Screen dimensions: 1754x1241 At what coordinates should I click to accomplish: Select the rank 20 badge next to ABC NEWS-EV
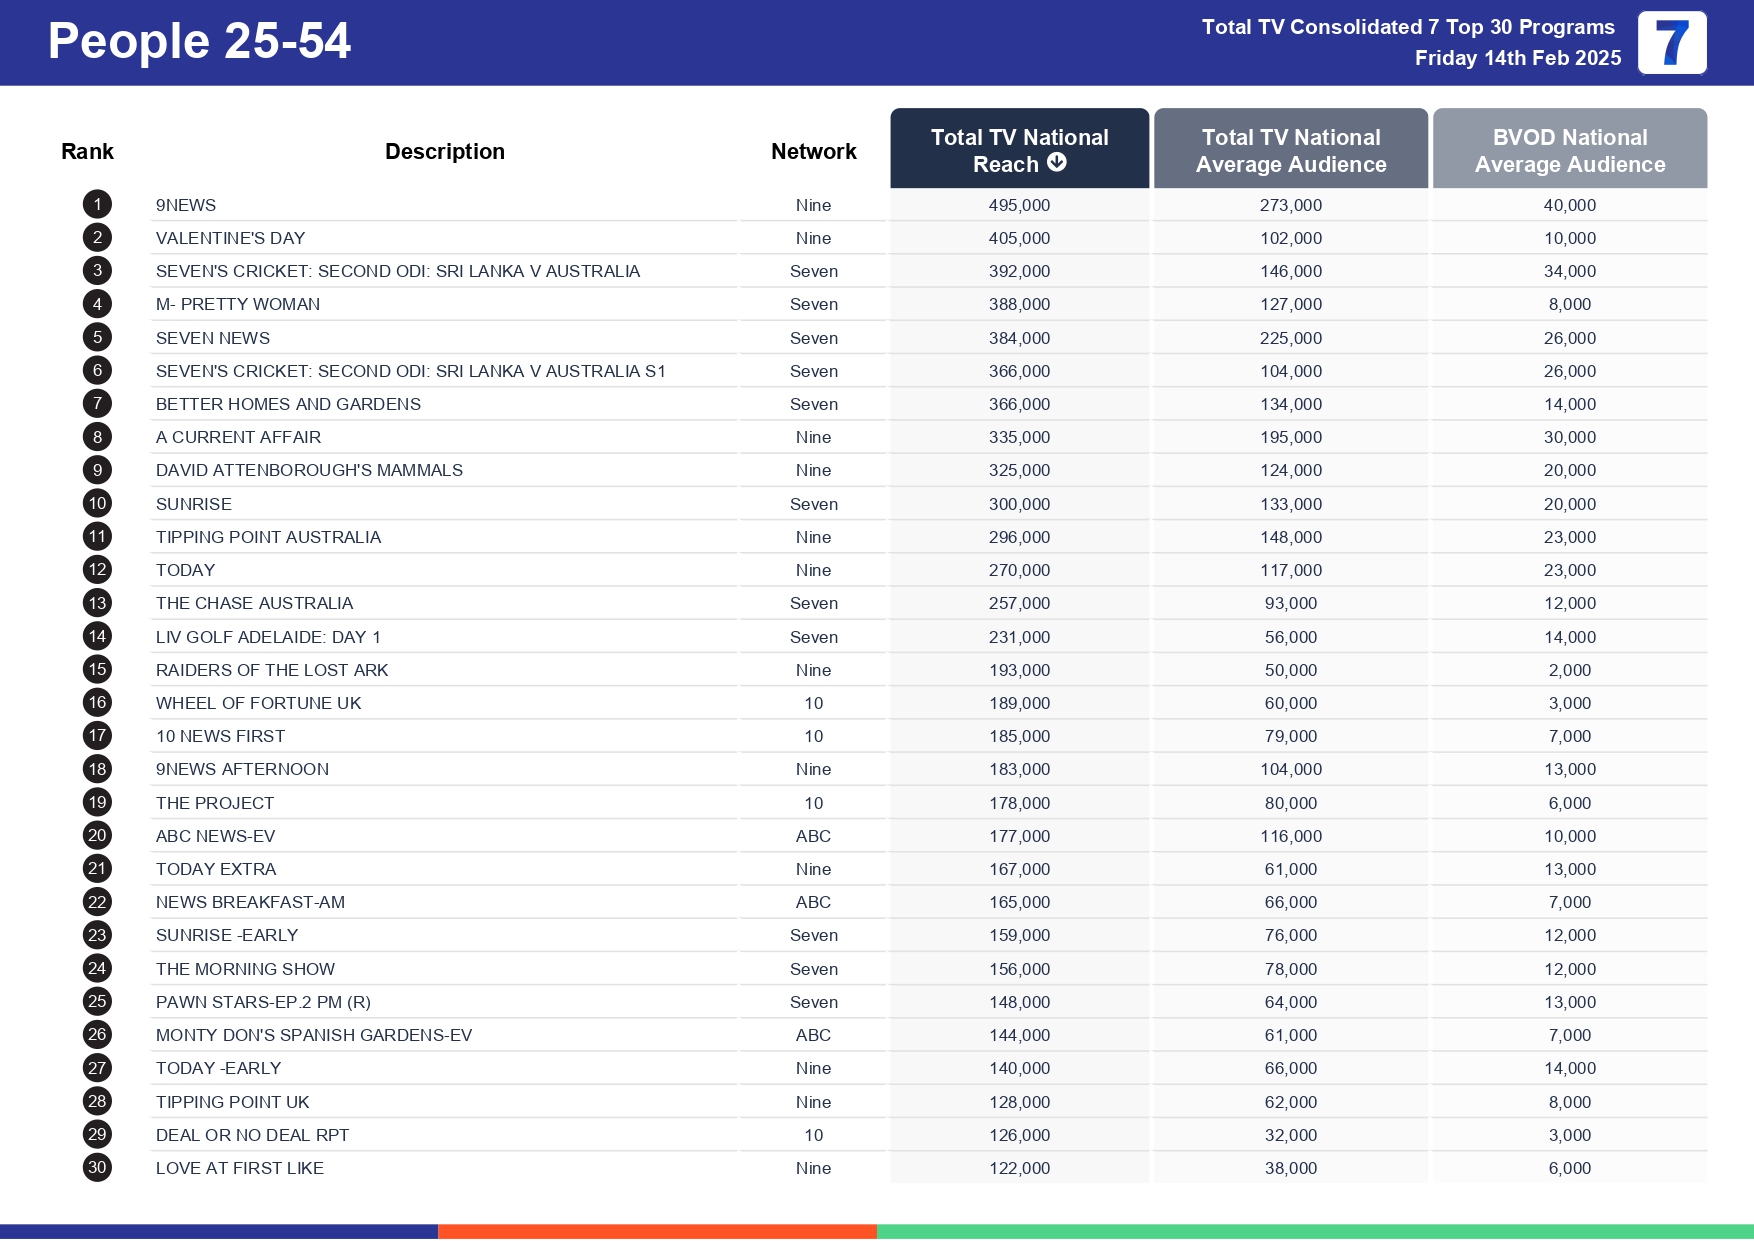(x=96, y=835)
